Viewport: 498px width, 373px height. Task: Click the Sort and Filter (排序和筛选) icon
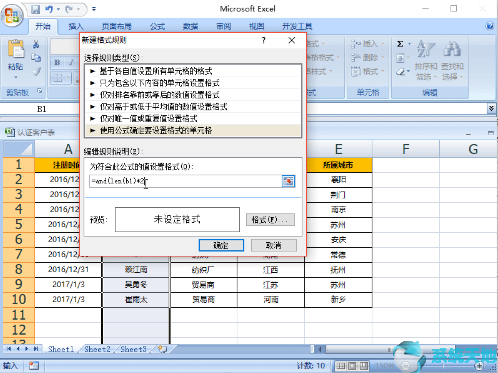coord(426,49)
